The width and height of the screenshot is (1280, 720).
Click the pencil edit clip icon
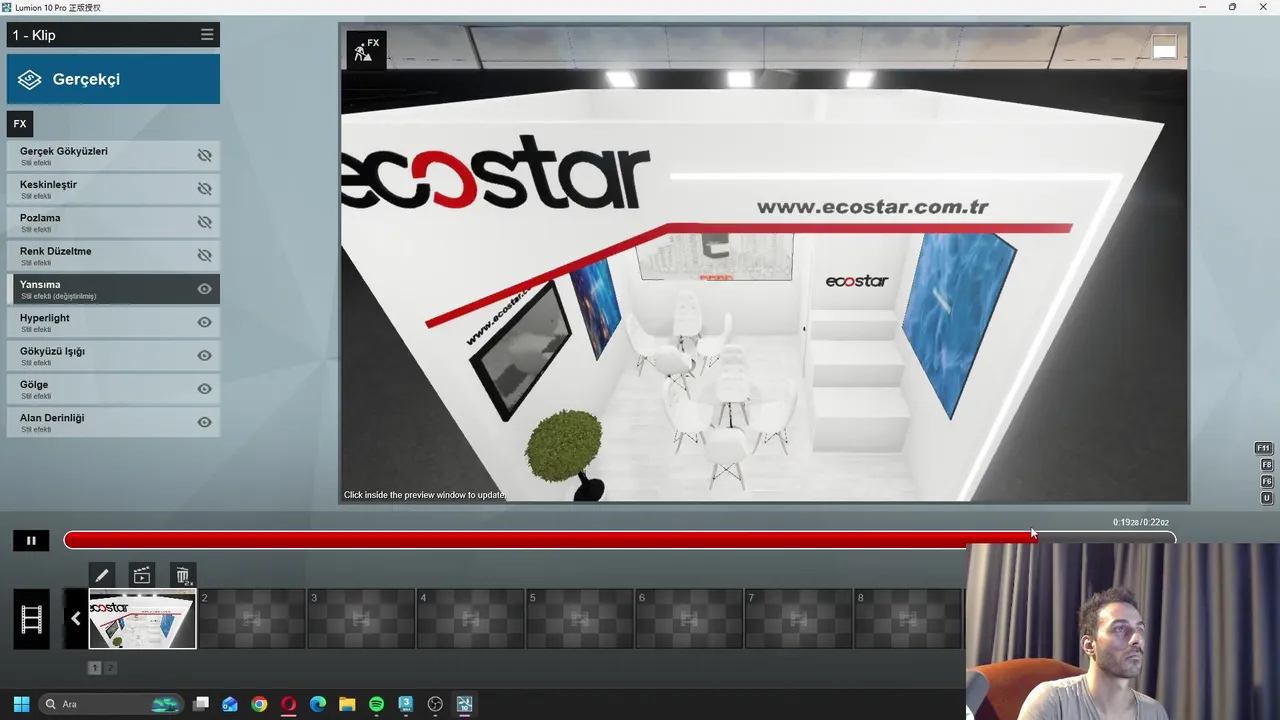tap(101, 575)
